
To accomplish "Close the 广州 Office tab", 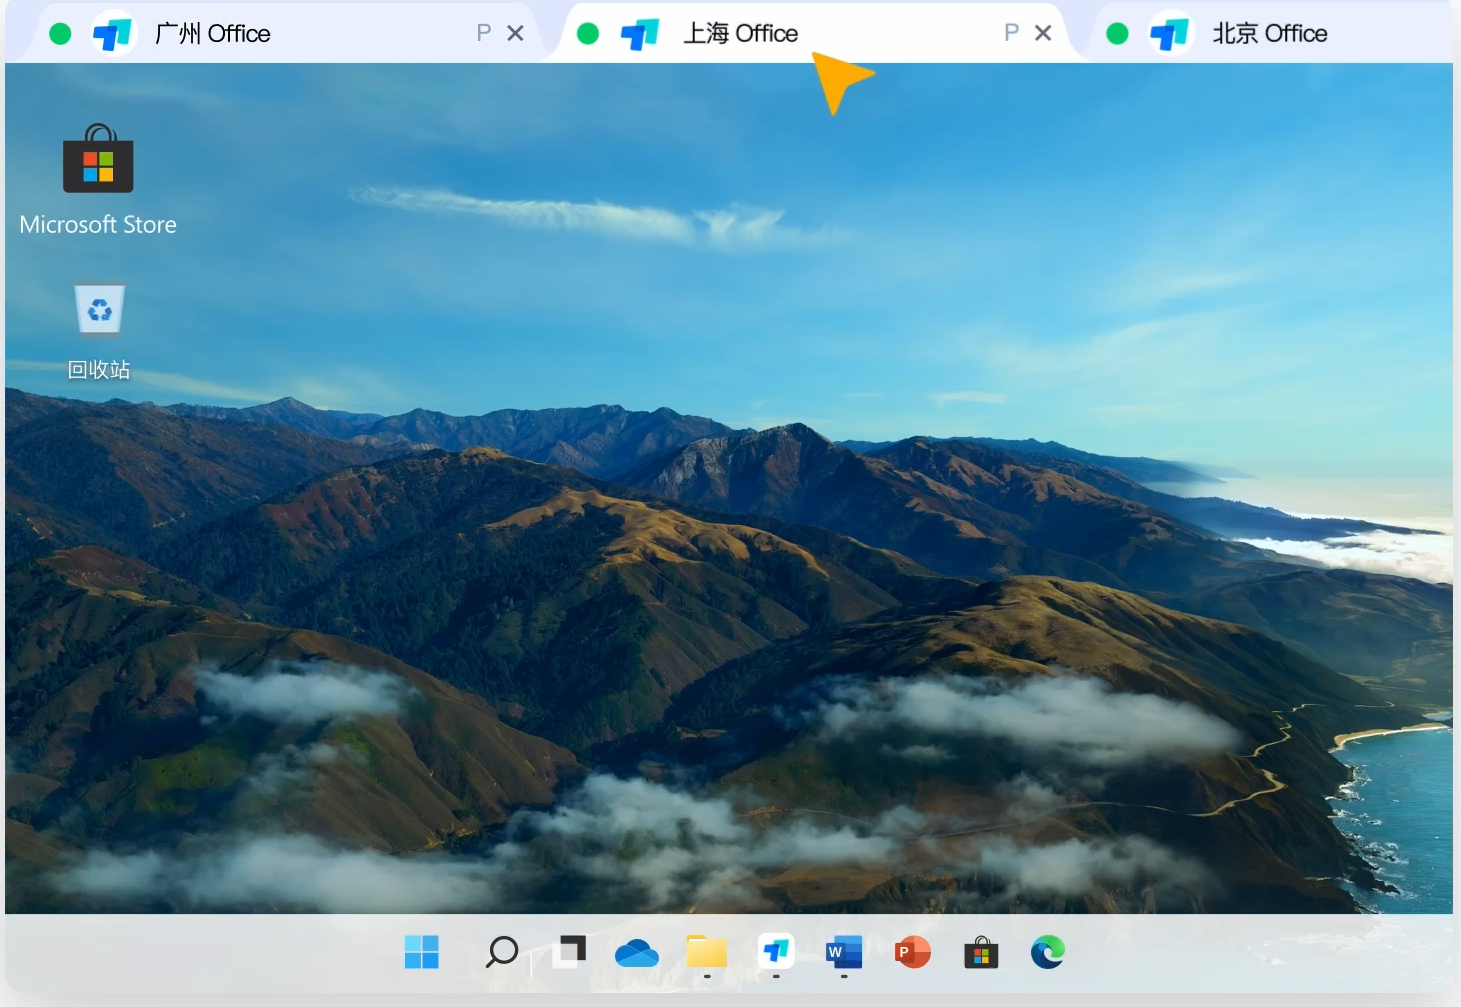I will (516, 34).
